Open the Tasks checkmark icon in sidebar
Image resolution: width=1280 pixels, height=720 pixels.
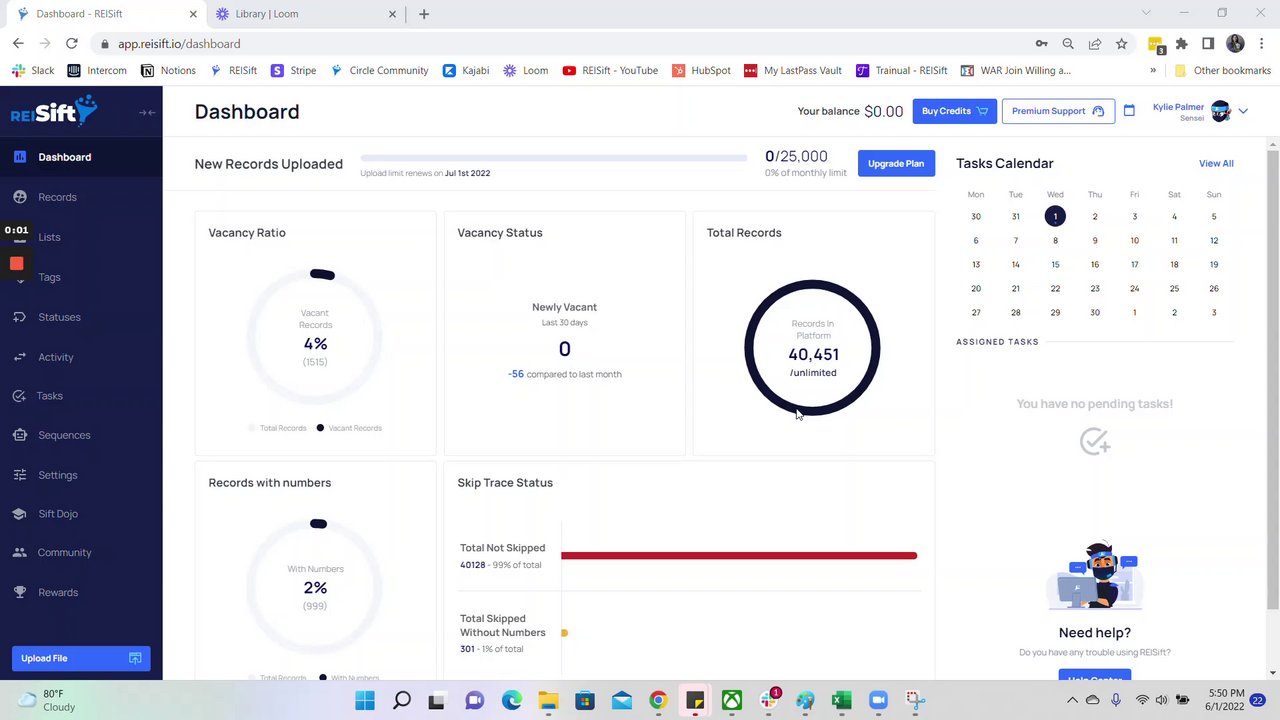coord(19,396)
